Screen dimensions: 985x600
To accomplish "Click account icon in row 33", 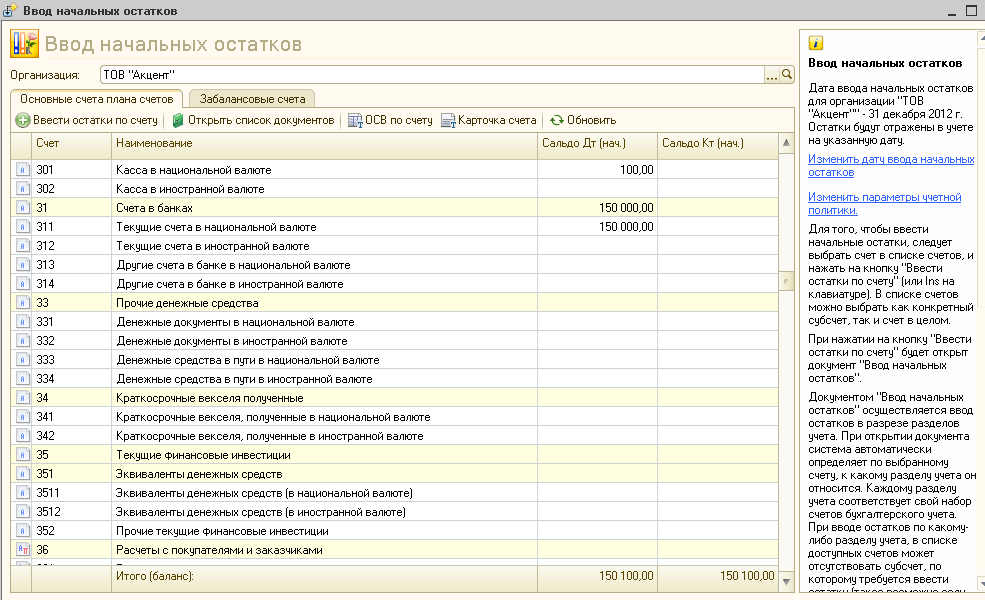I will click(x=23, y=303).
